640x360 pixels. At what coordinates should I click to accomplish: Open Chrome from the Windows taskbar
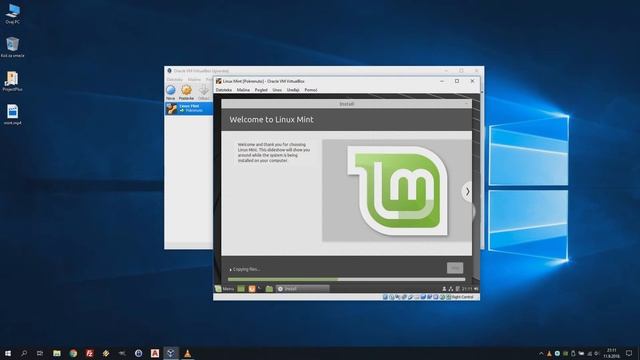pos(73,353)
